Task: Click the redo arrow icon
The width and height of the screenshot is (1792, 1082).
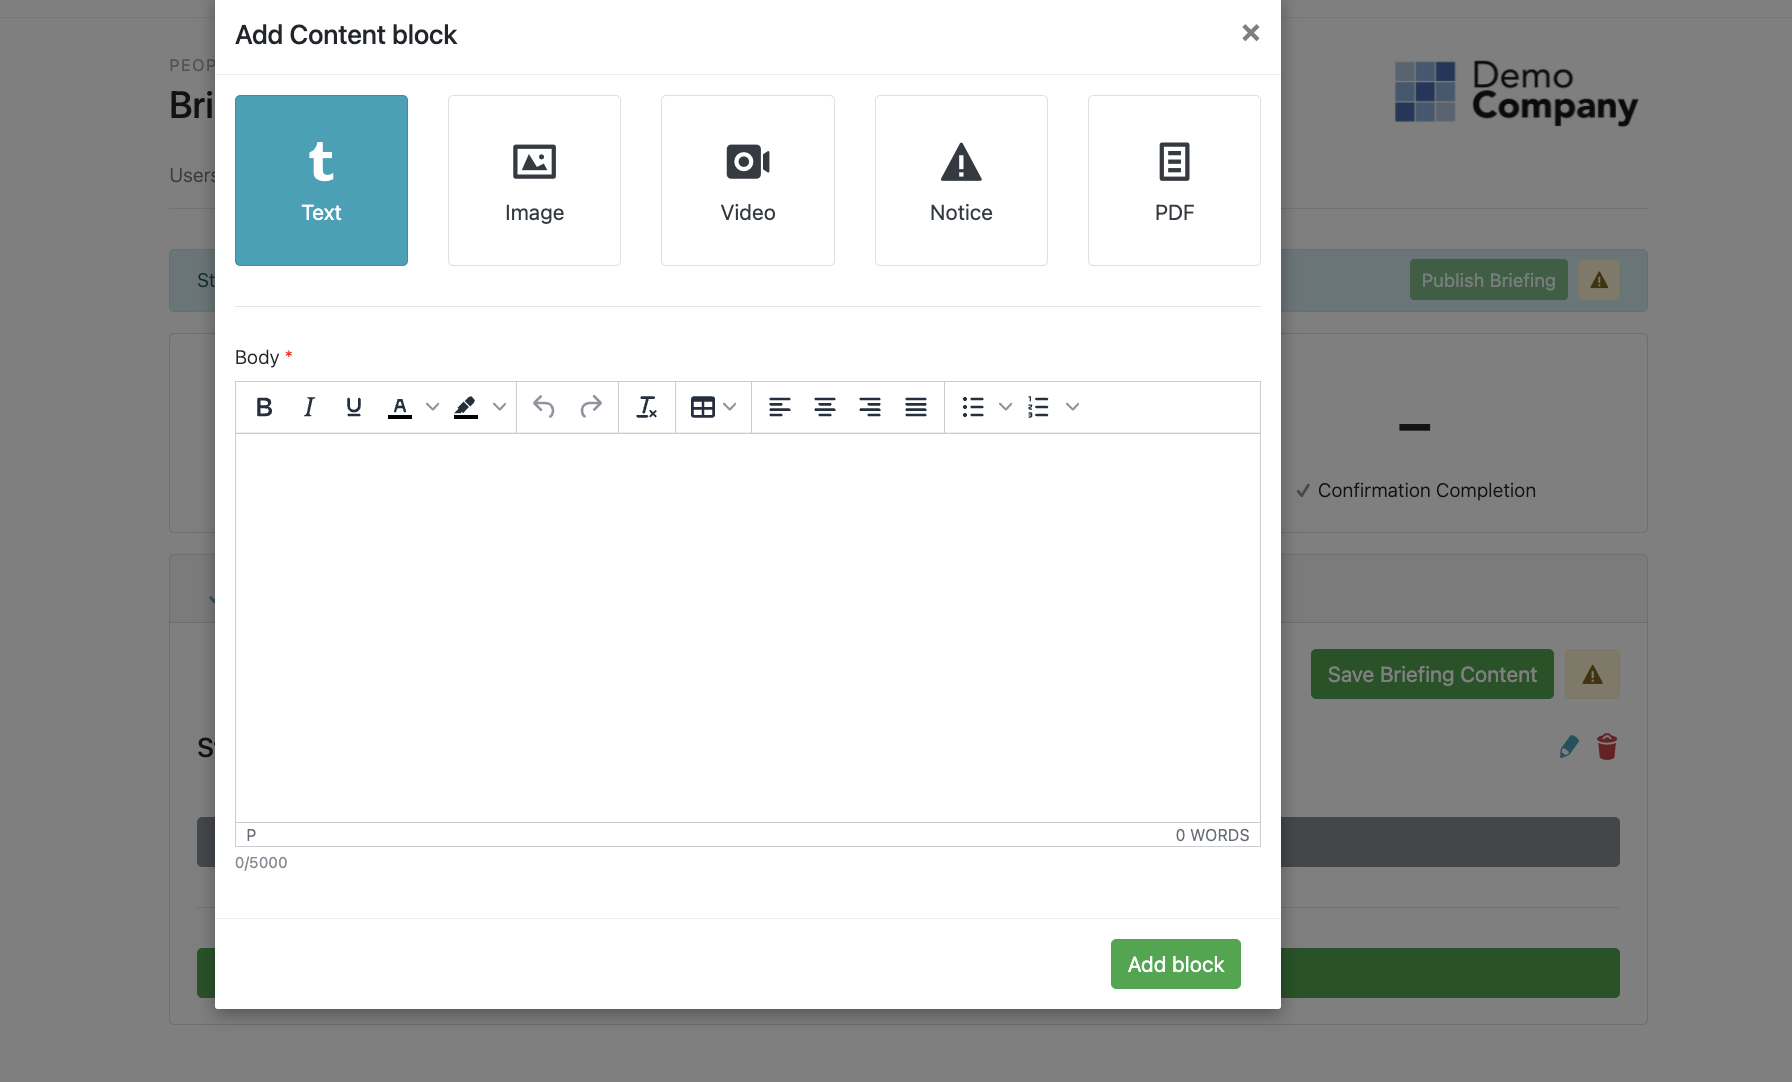Action: coord(591,407)
